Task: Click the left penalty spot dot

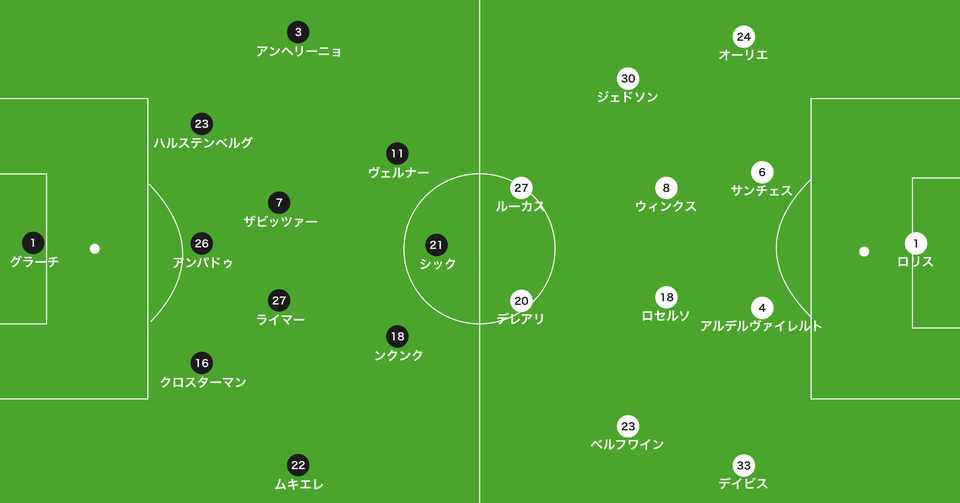Action: pos(95,249)
